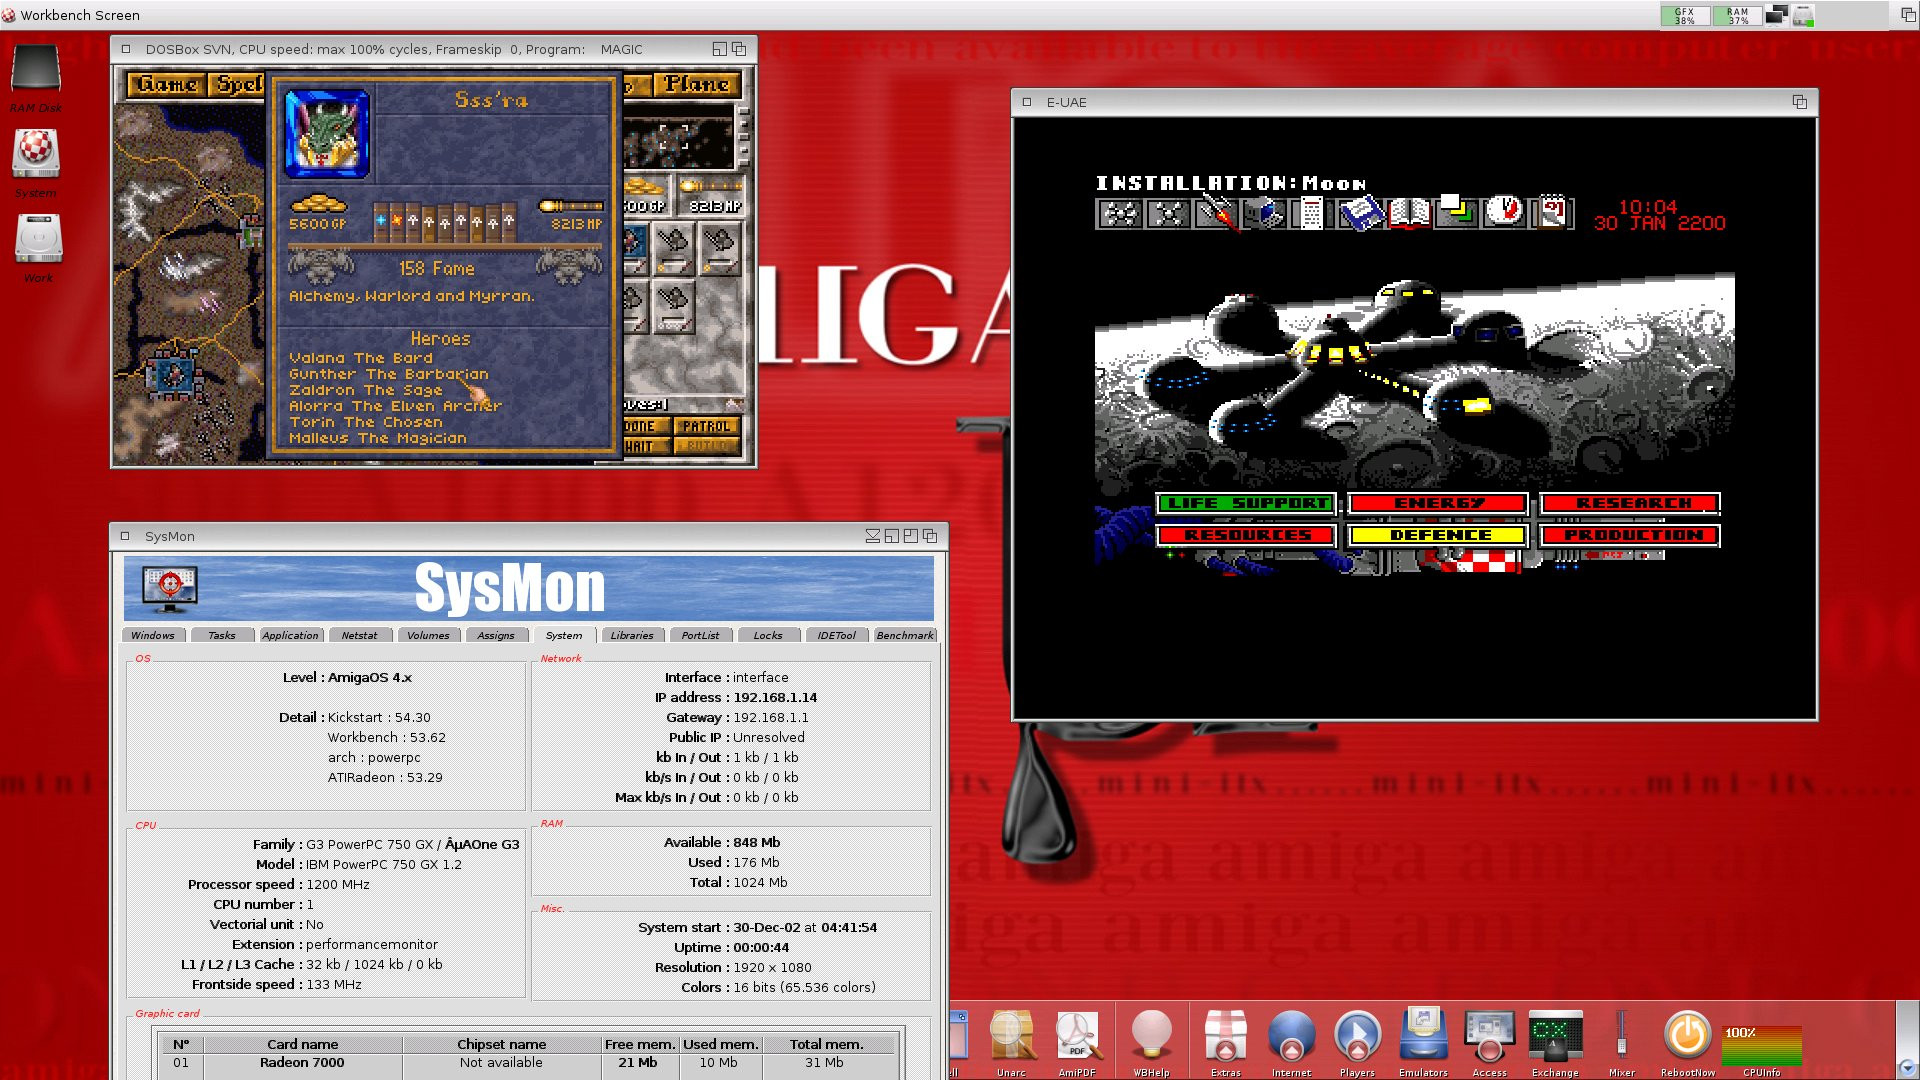Click the RebootNow power icon in dock
The height and width of the screenshot is (1080, 1920).
click(1687, 1043)
